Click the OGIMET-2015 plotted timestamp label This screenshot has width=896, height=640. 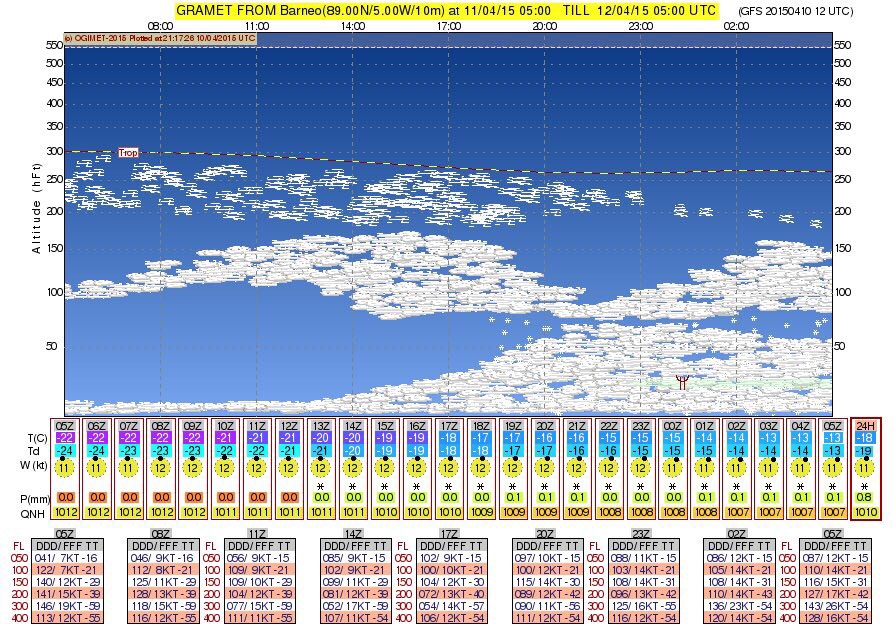coord(160,38)
